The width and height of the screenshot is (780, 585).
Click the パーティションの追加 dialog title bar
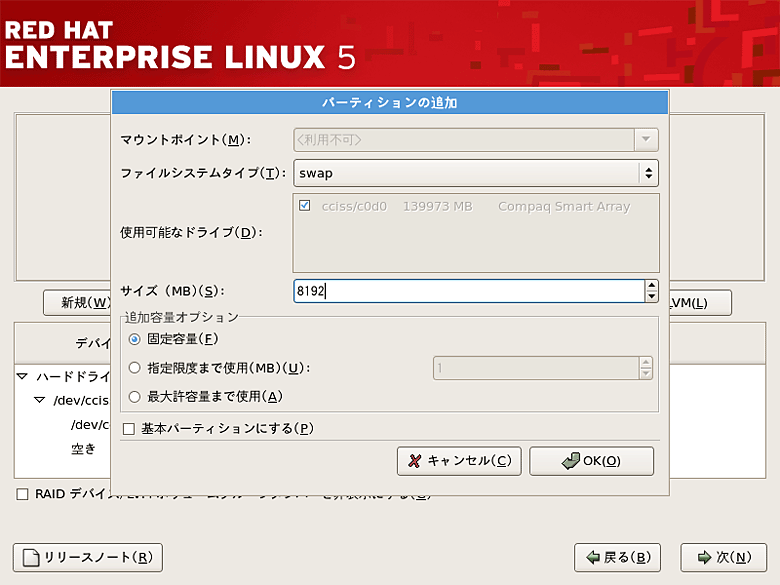tap(390, 103)
